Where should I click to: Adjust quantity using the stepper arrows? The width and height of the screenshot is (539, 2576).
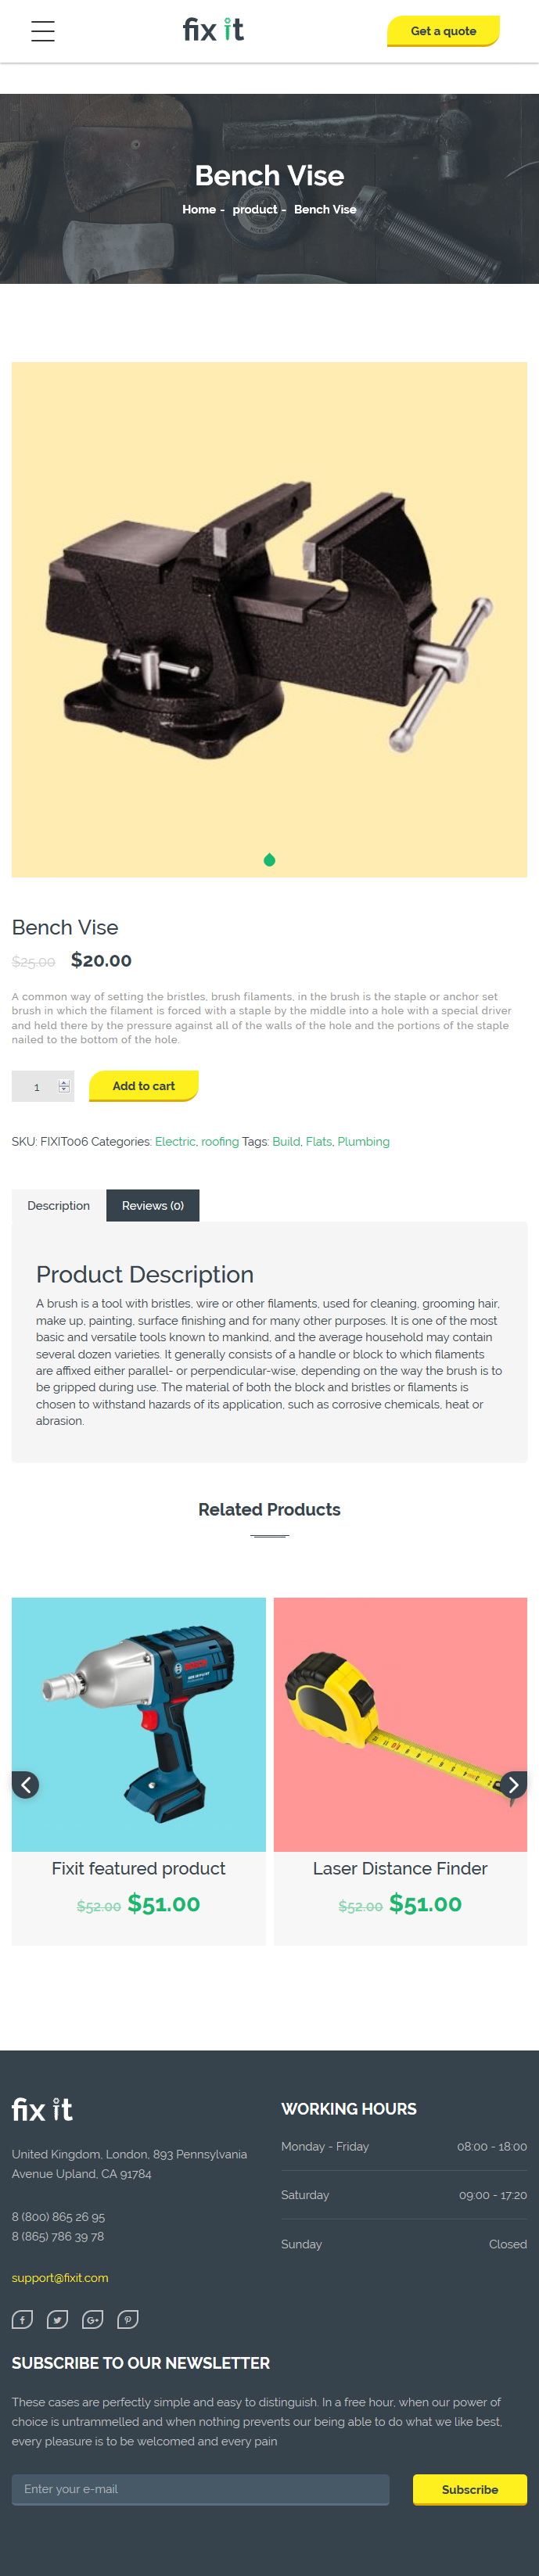click(x=64, y=1086)
